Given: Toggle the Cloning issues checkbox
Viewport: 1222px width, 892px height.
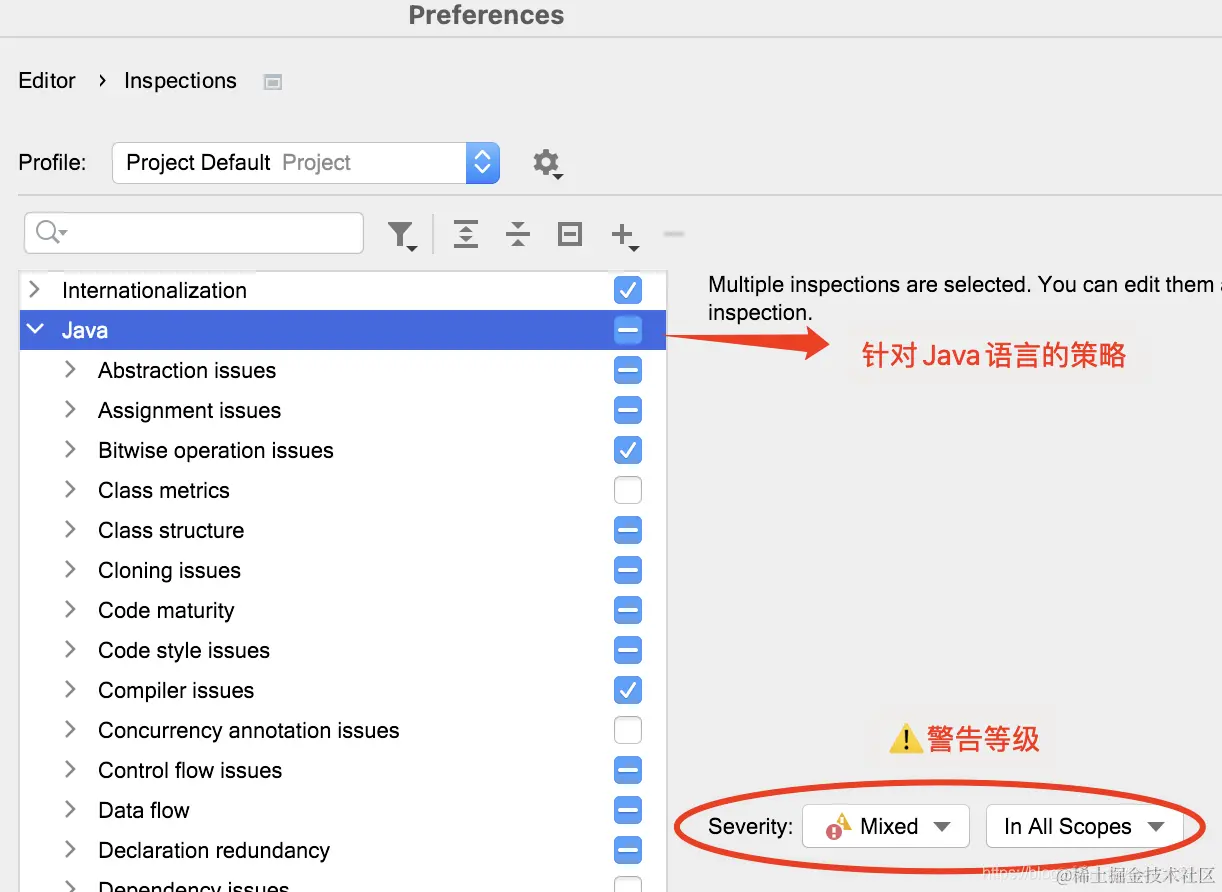Looking at the screenshot, I should click(x=628, y=570).
